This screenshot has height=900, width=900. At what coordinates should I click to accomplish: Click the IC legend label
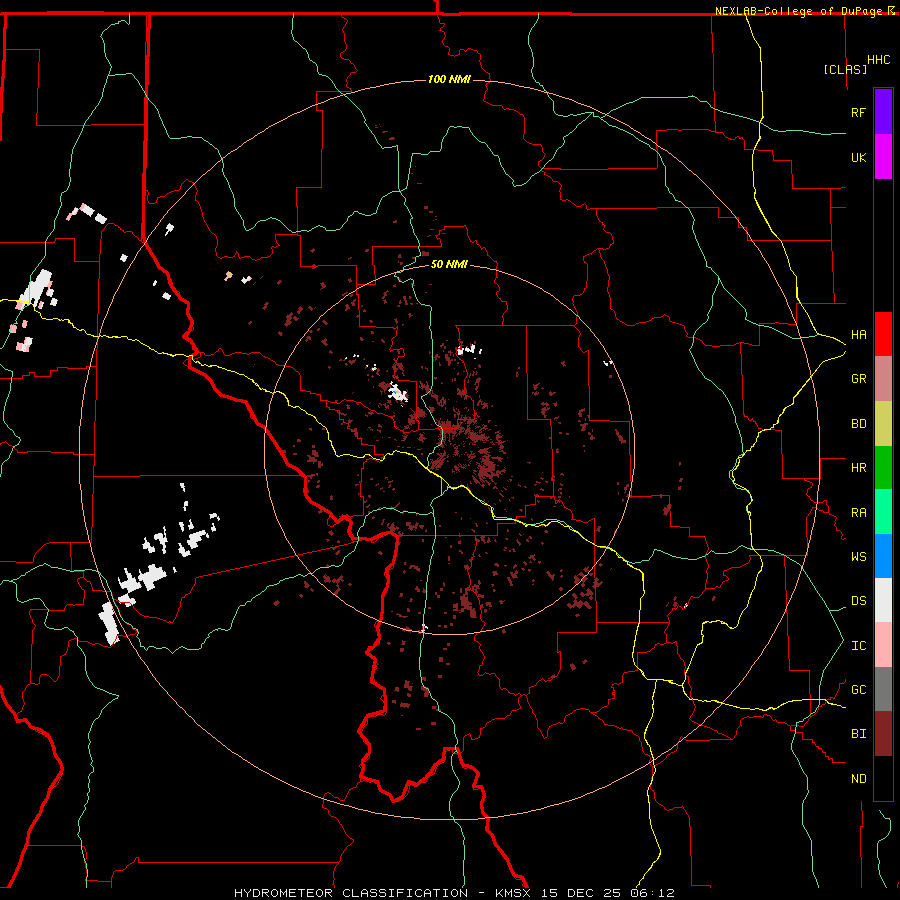click(x=858, y=646)
